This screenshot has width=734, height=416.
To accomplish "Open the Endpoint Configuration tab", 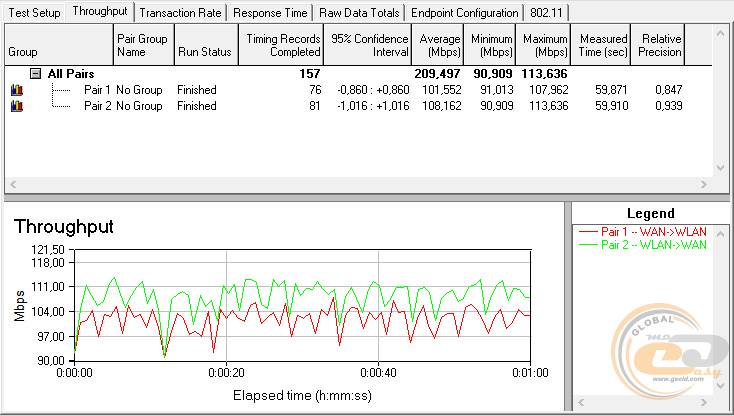I will coord(465,13).
